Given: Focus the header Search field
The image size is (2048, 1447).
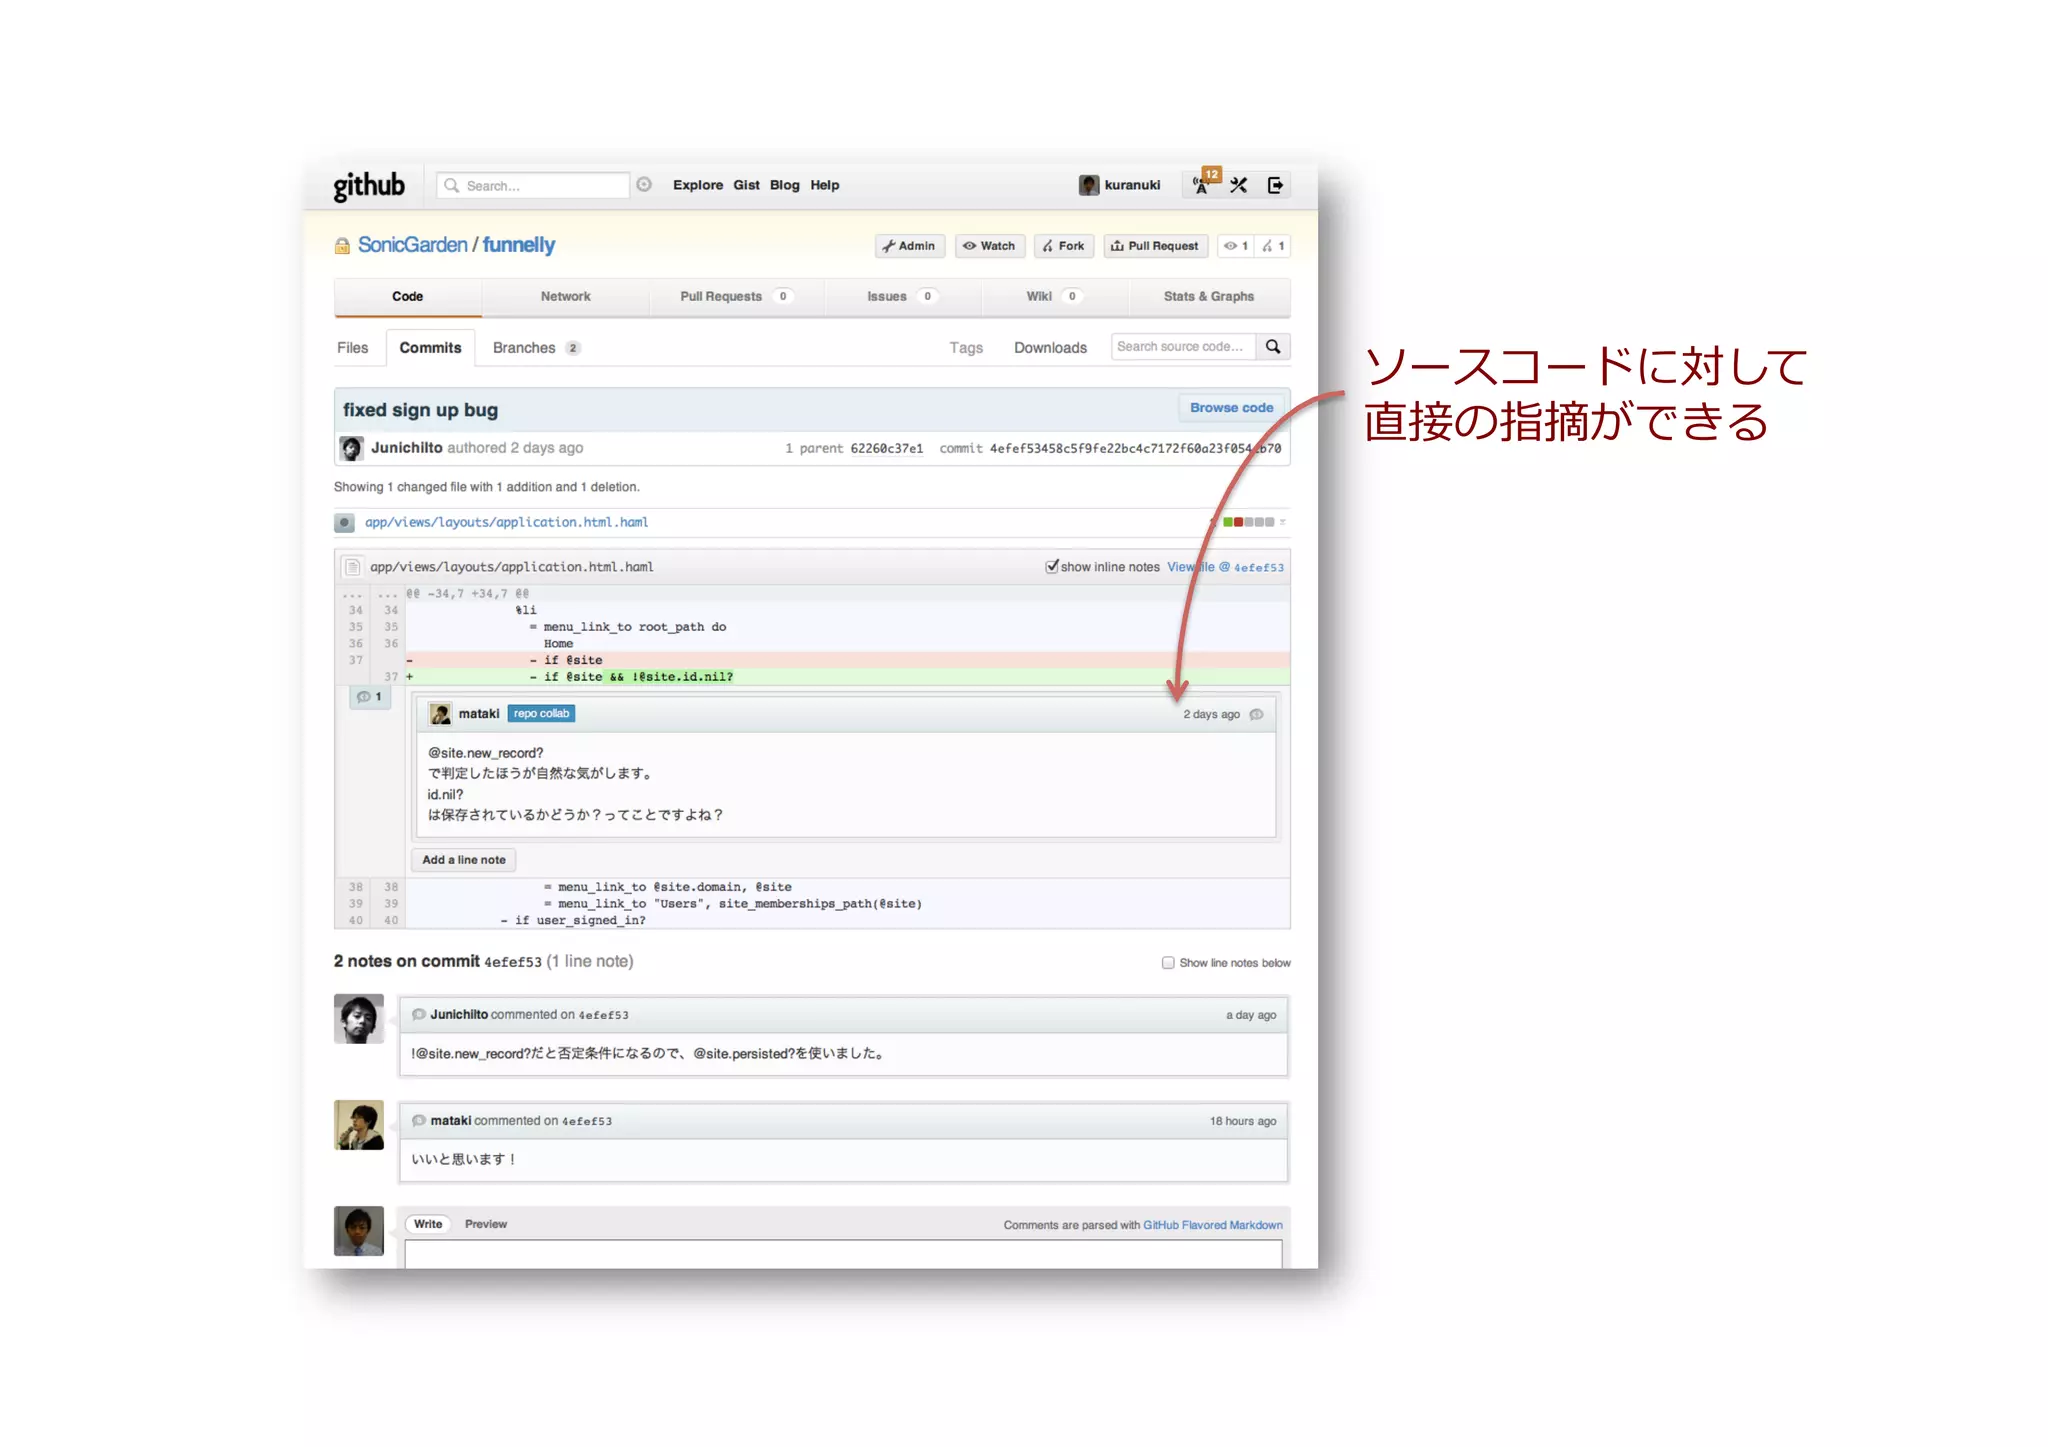Looking at the screenshot, I should [x=533, y=186].
